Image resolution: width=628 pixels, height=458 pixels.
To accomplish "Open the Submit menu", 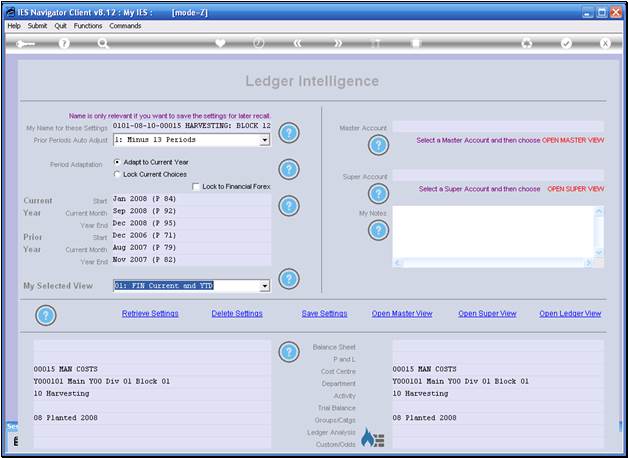I will point(37,26).
